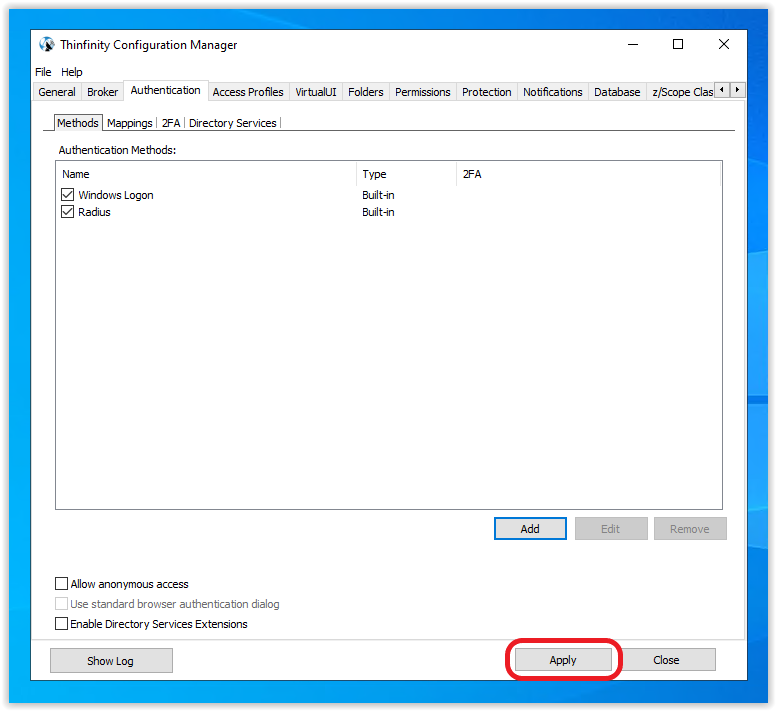Click the 2FA column header
This screenshot has height=711, width=776.
pos(588,174)
